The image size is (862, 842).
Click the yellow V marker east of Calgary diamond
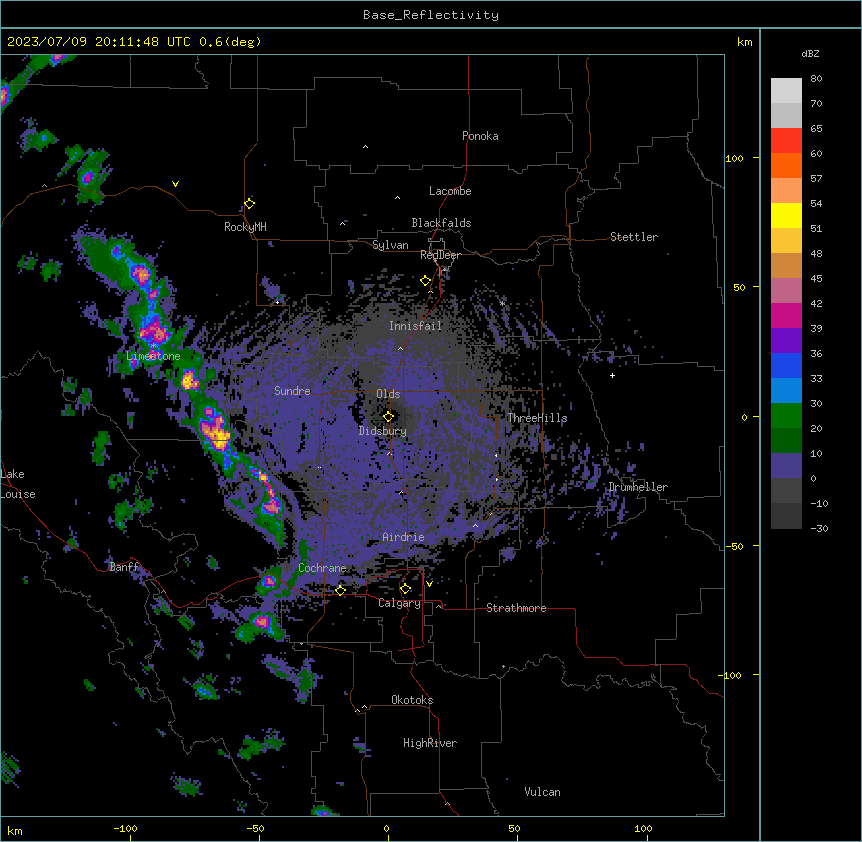429,584
